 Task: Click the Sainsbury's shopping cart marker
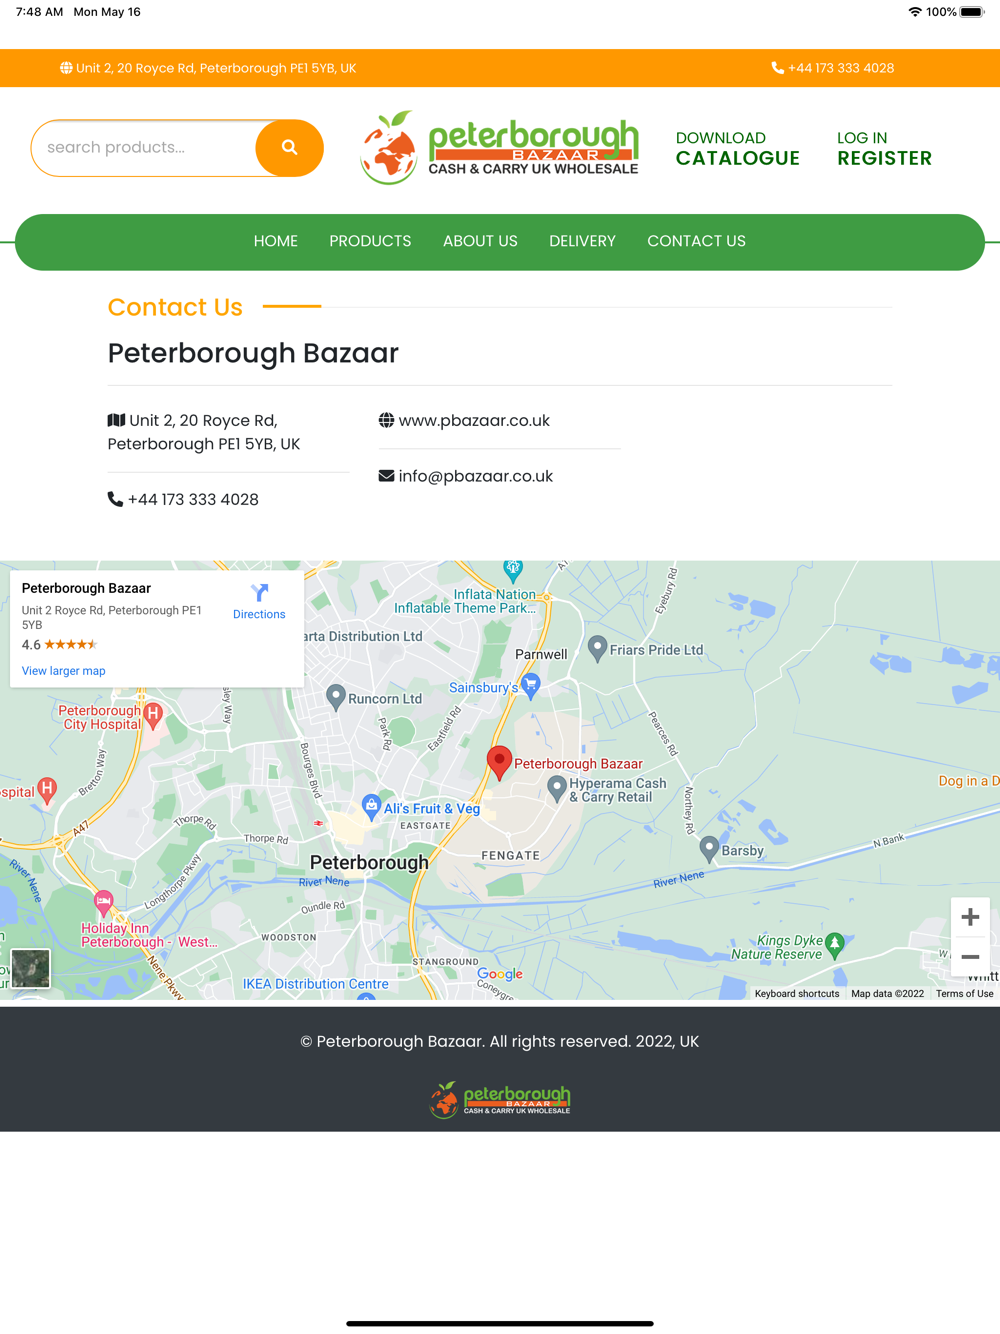coord(531,685)
